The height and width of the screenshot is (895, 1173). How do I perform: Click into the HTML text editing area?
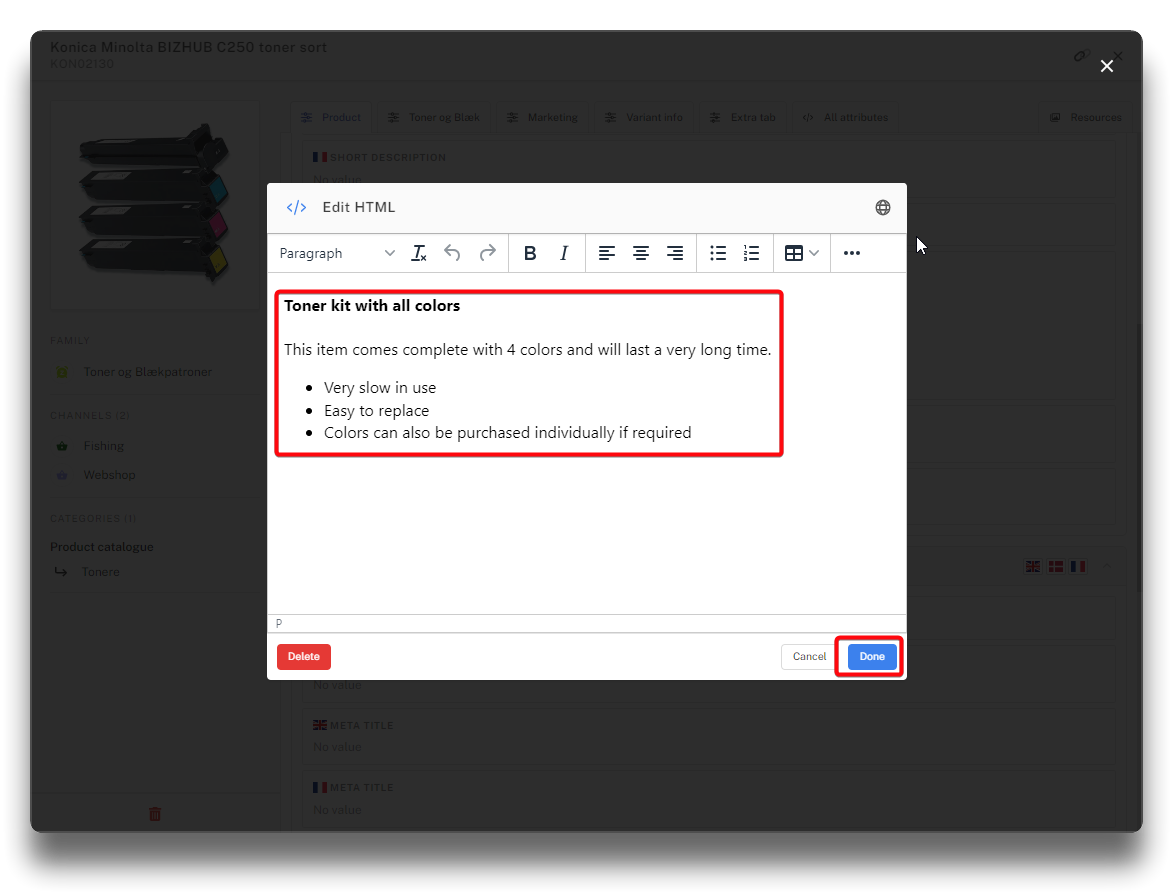point(586,530)
